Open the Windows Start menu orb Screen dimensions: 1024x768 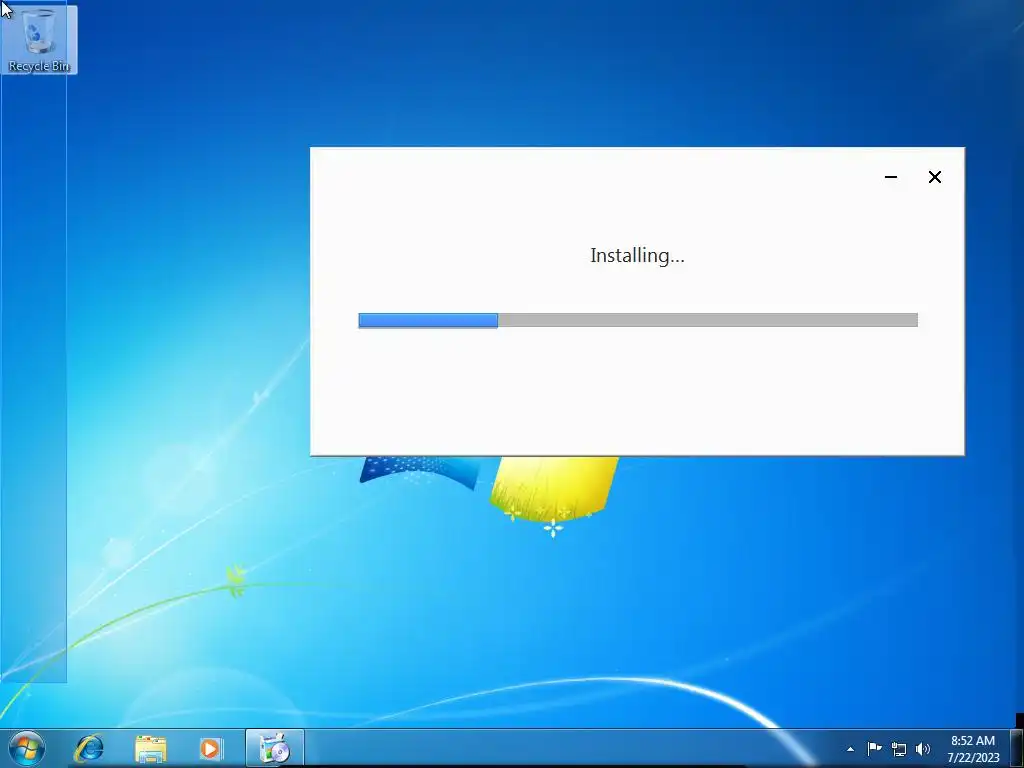pyautogui.click(x=27, y=748)
